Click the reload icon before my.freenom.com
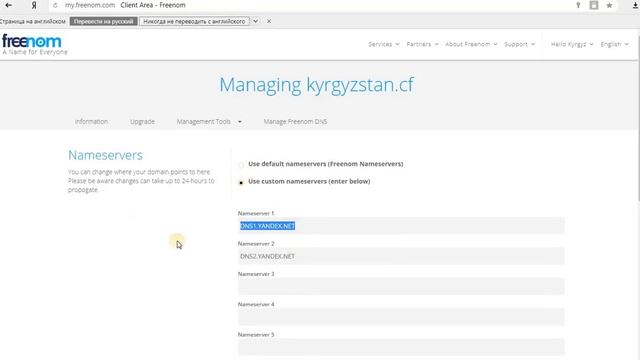 (56, 5)
